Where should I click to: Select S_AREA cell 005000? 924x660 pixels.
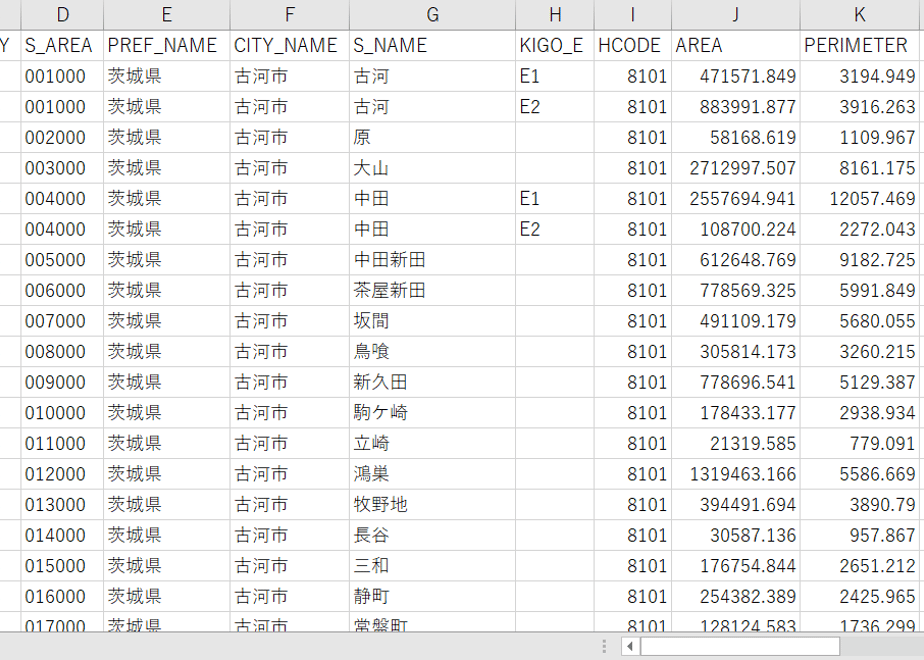62,260
